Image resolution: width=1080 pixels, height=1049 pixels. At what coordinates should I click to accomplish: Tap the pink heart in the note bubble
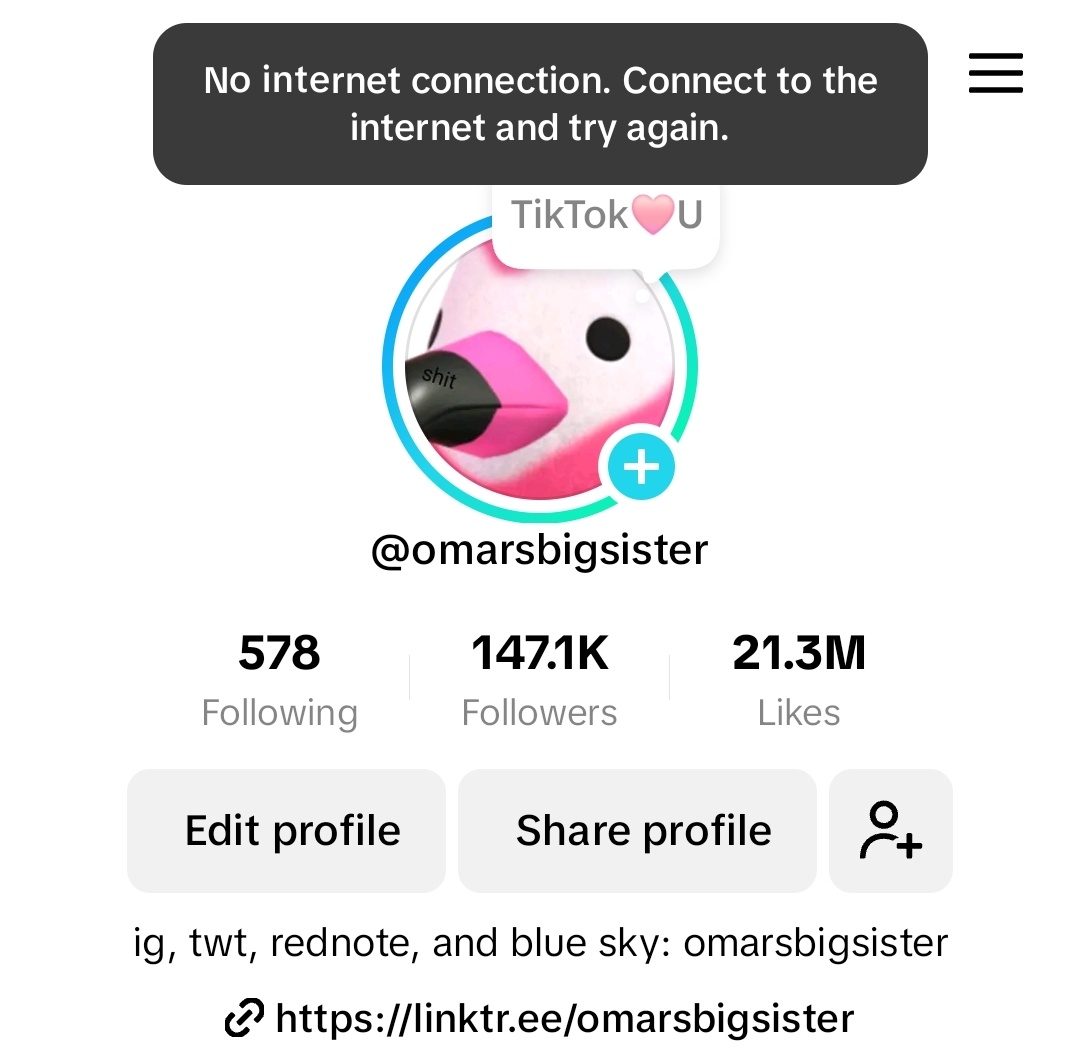click(653, 215)
